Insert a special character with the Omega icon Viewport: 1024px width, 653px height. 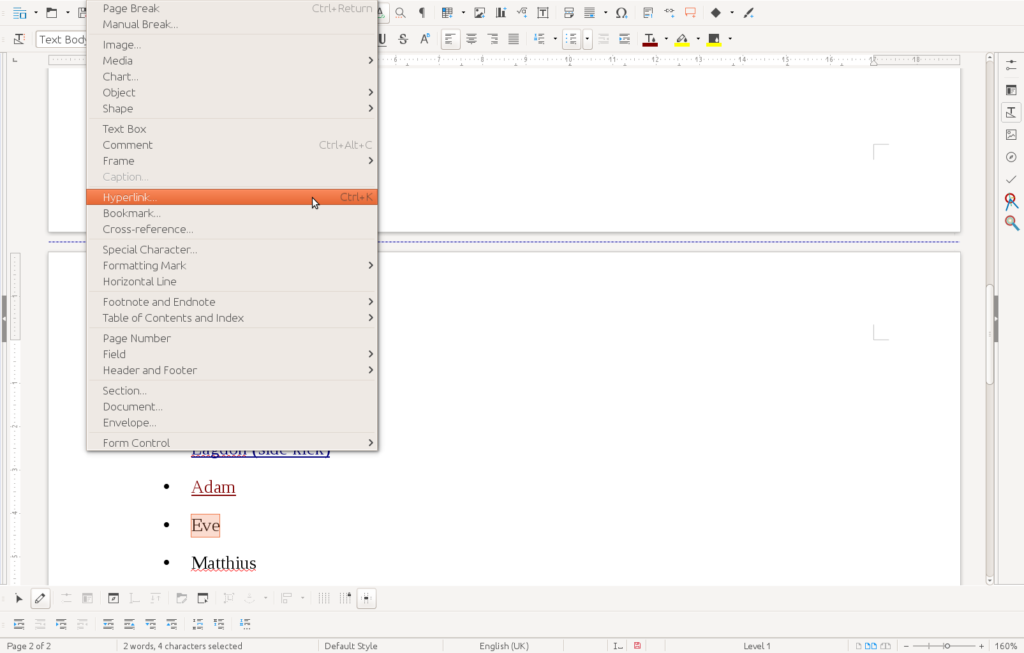(621, 13)
